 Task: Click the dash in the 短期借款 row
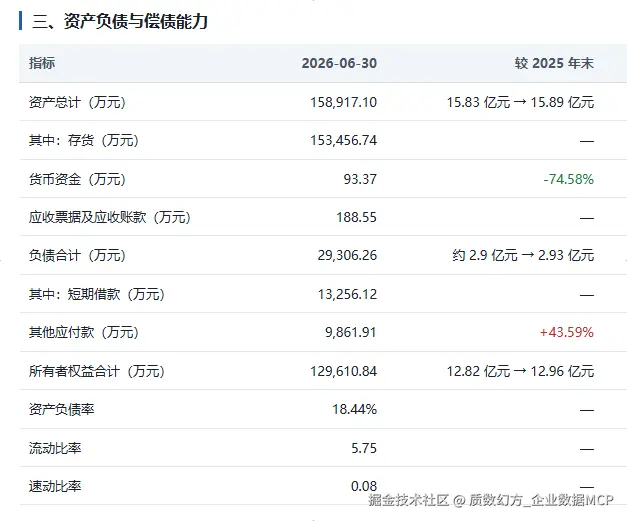click(587, 295)
